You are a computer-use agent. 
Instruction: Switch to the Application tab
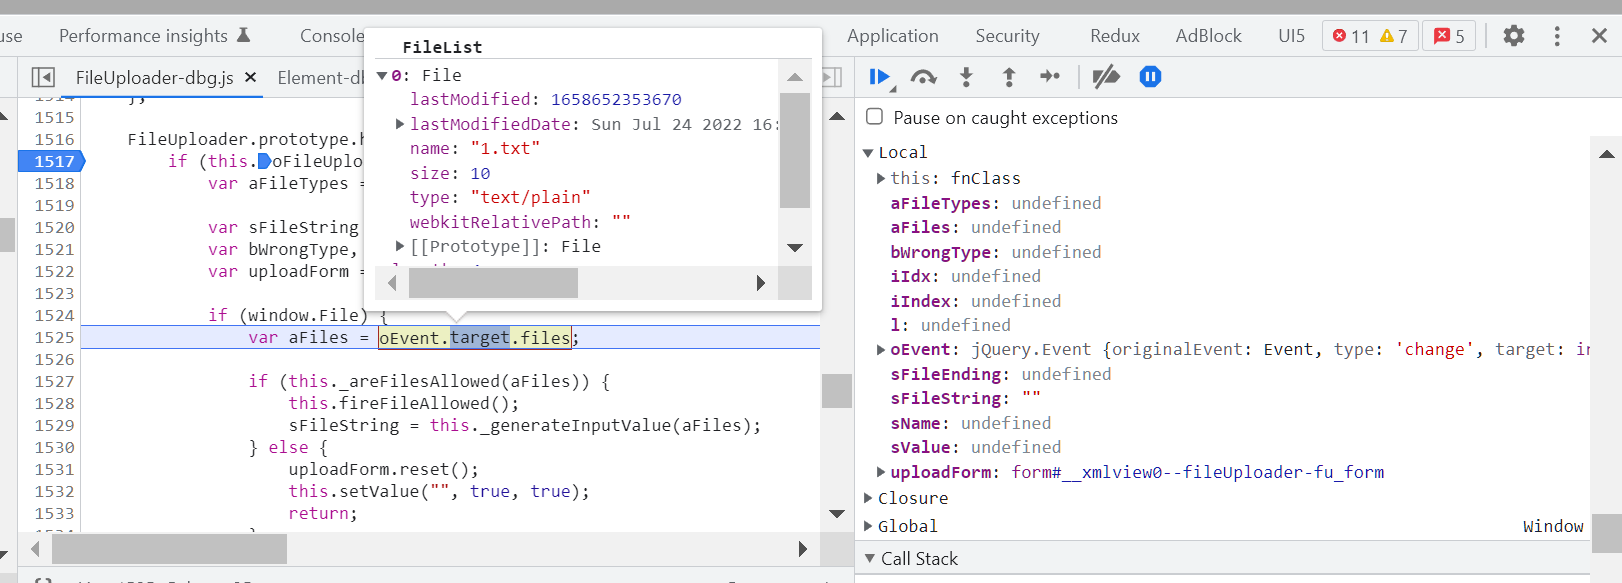click(892, 36)
